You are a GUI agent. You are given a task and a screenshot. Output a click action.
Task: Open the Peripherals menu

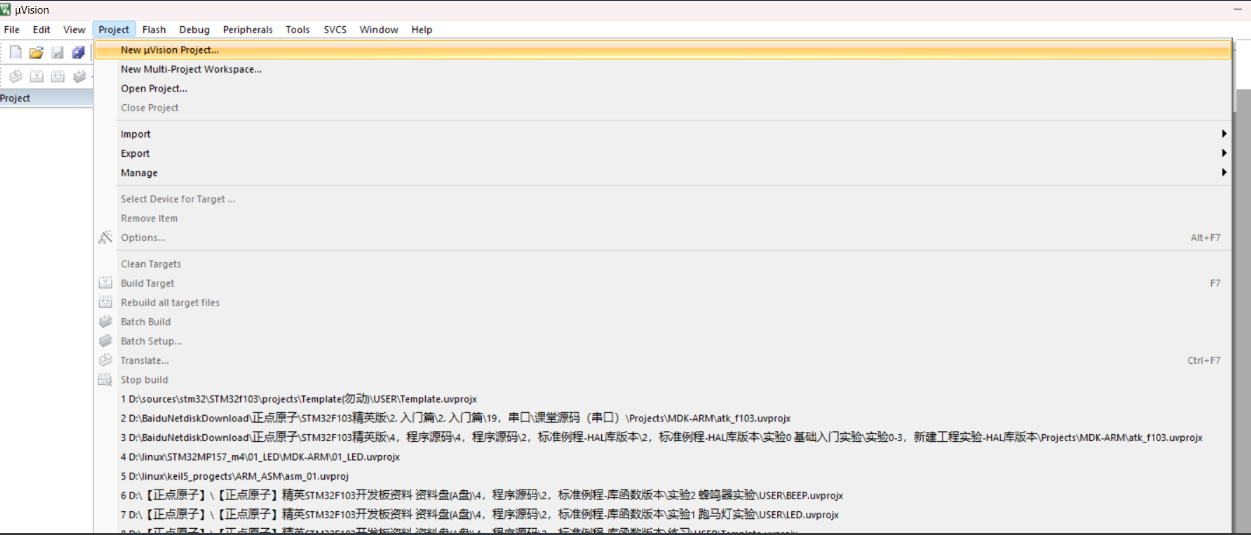click(247, 30)
